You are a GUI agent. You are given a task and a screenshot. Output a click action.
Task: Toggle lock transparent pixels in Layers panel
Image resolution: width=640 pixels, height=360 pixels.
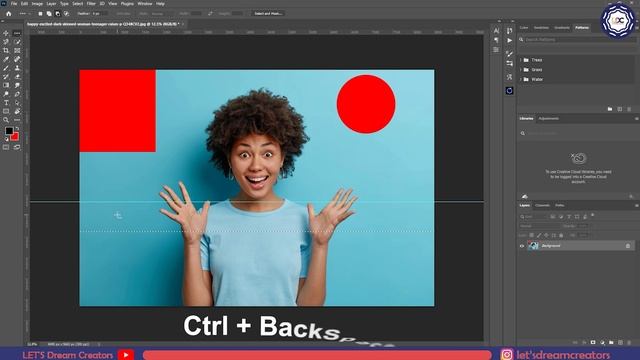point(531,235)
